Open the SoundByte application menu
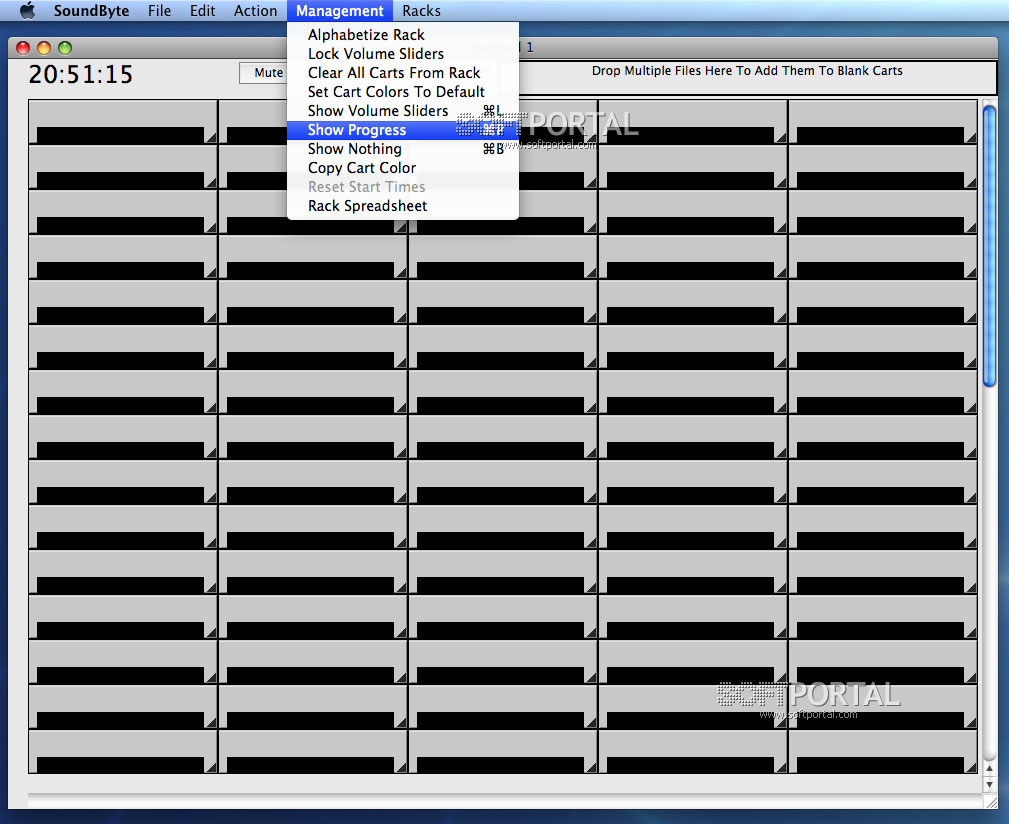1009x824 pixels. pos(91,11)
